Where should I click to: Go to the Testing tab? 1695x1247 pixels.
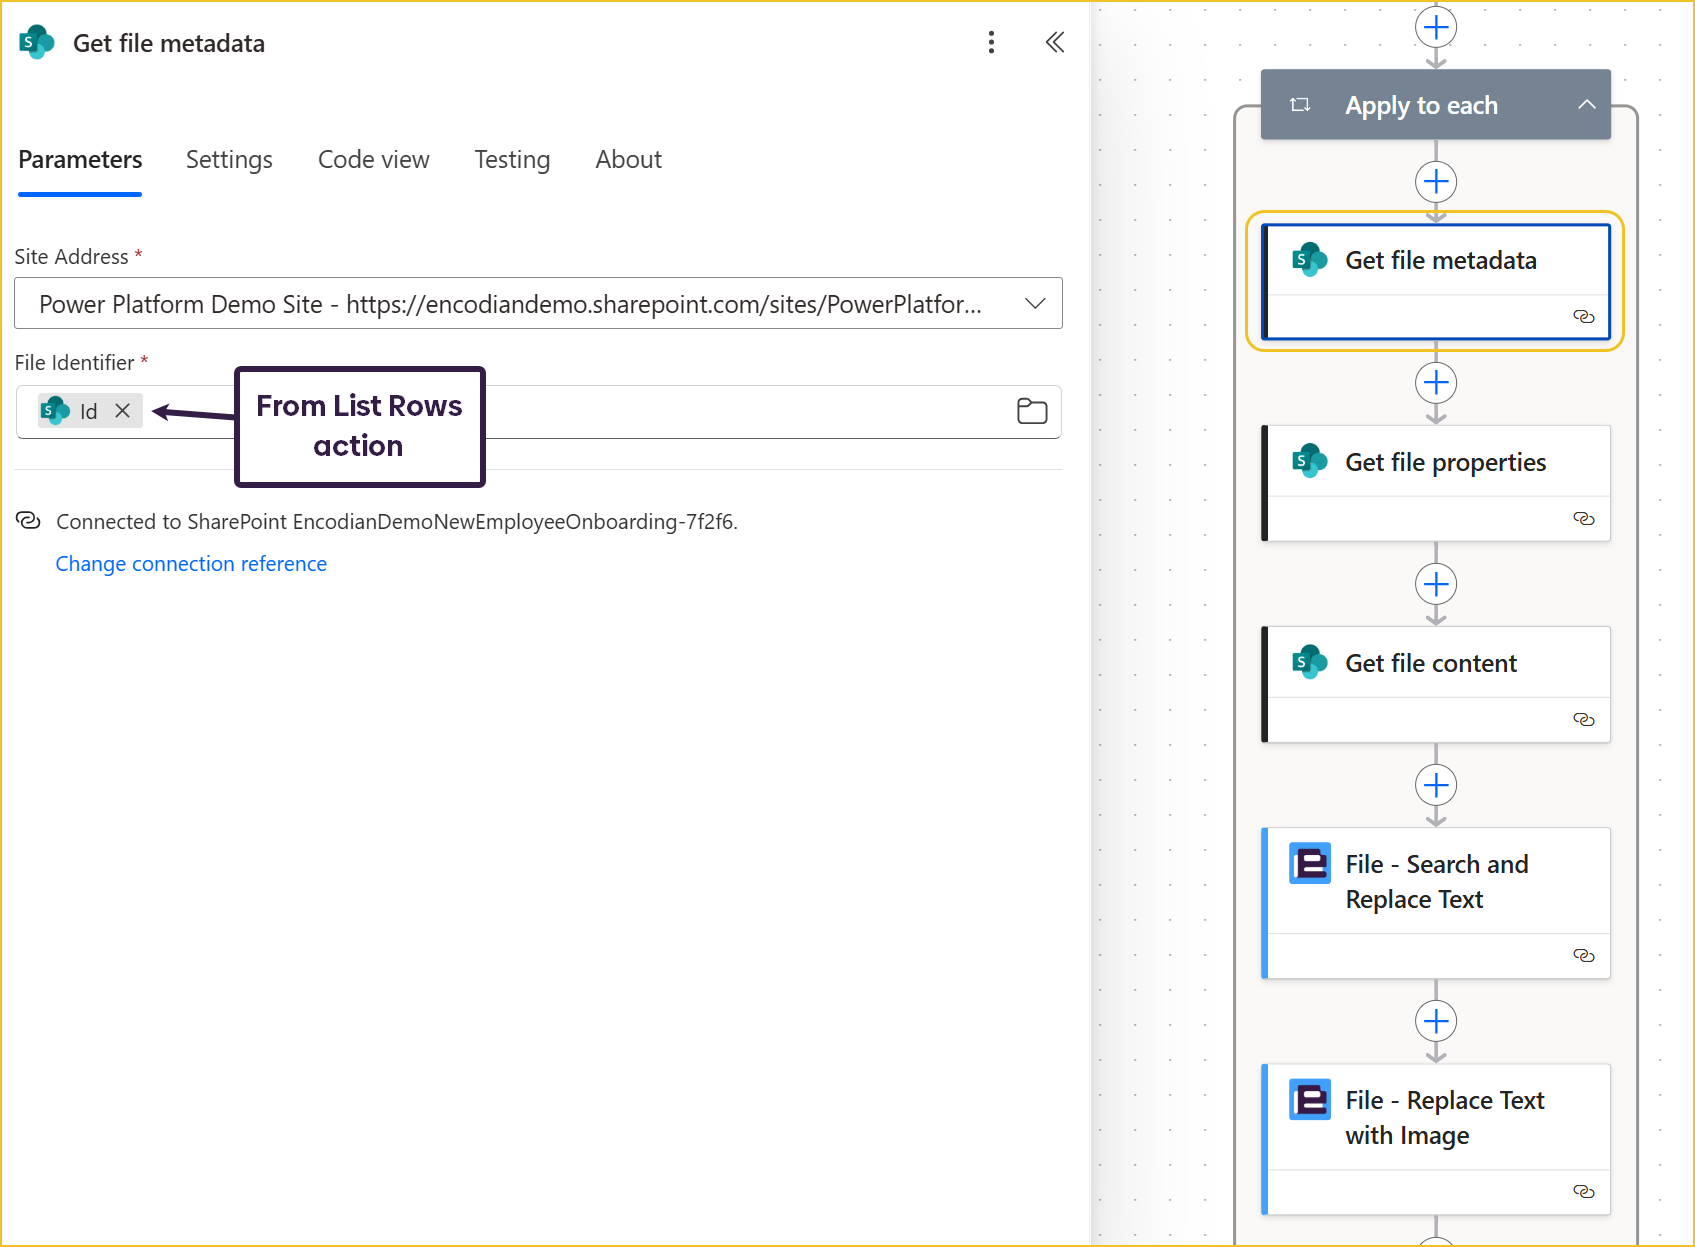[x=512, y=160]
